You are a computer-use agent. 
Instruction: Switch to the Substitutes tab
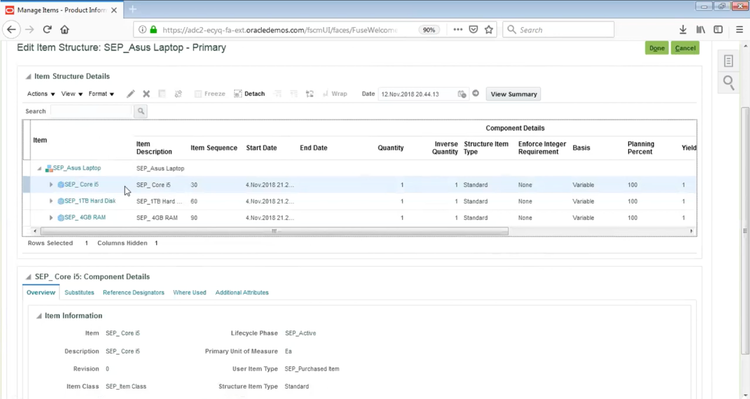[x=79, y=292]
